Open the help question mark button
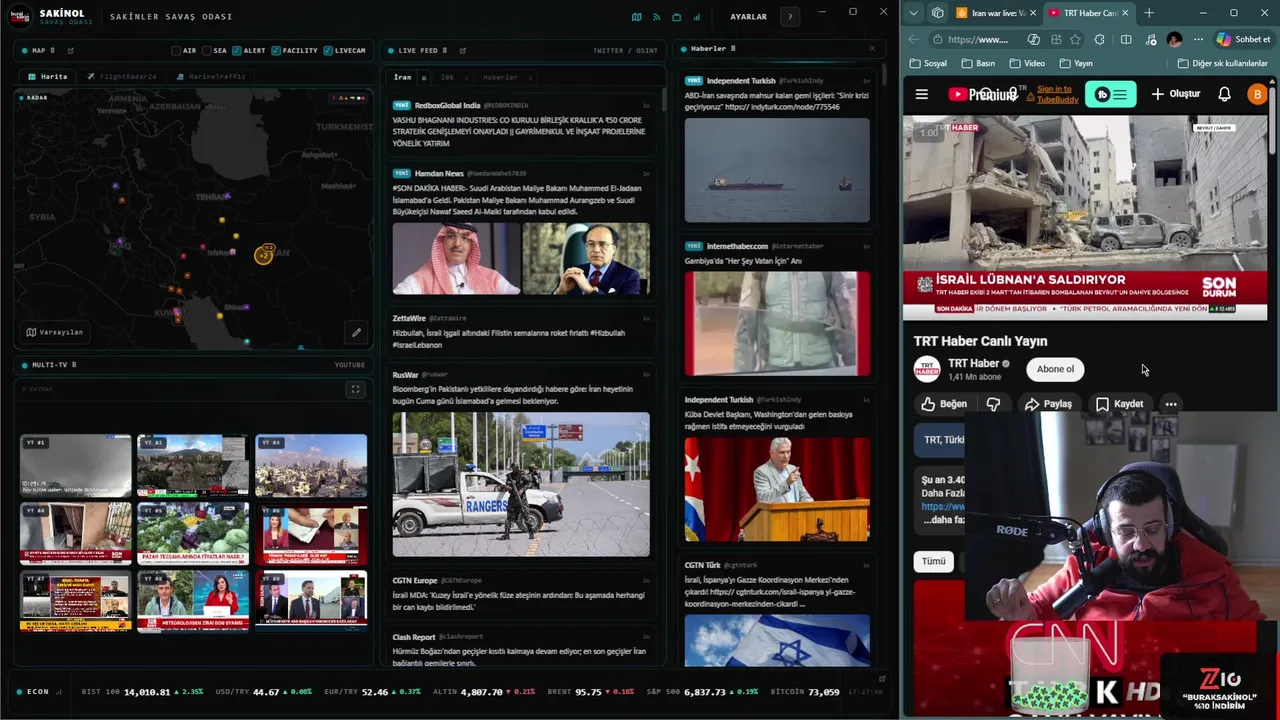 pos(790,17)
